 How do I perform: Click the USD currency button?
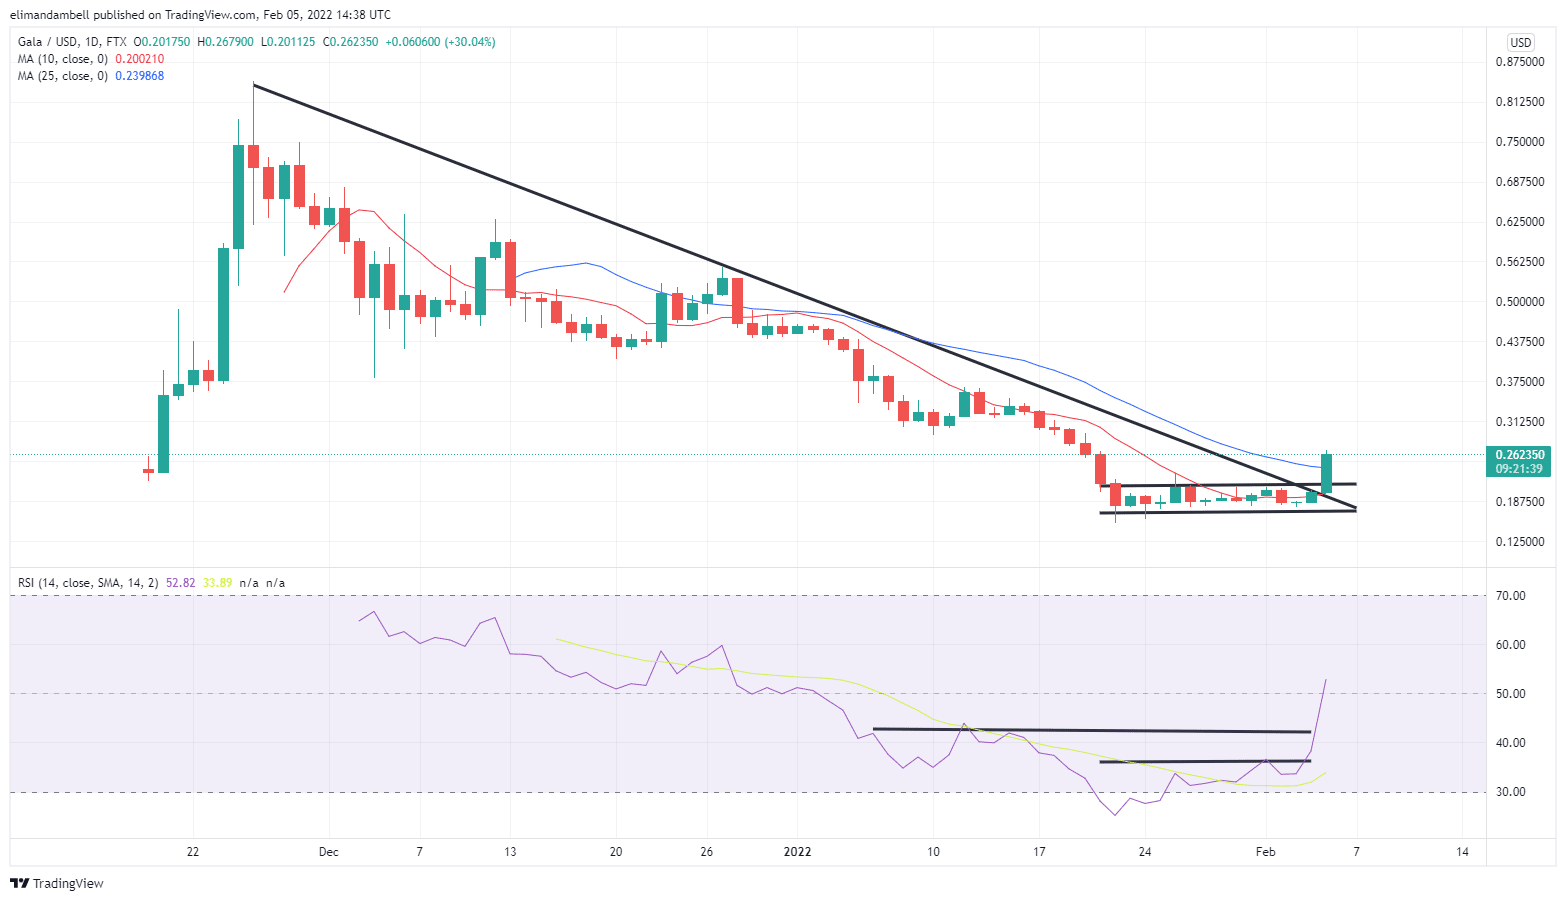[x=1520, y=42]
